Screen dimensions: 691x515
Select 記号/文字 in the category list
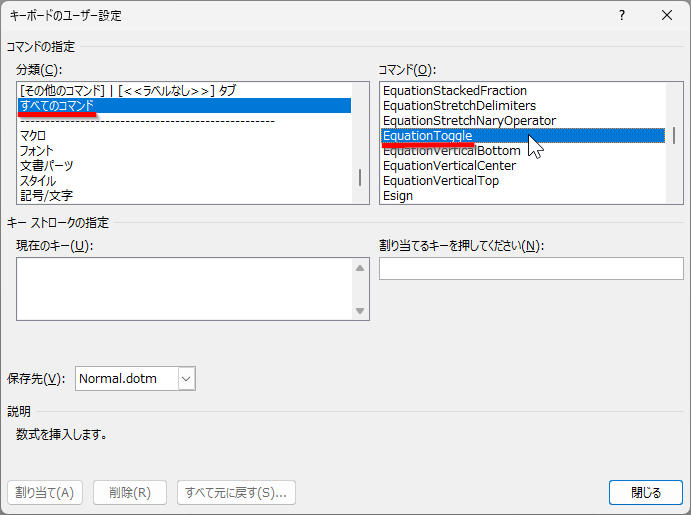click(185, 196)
